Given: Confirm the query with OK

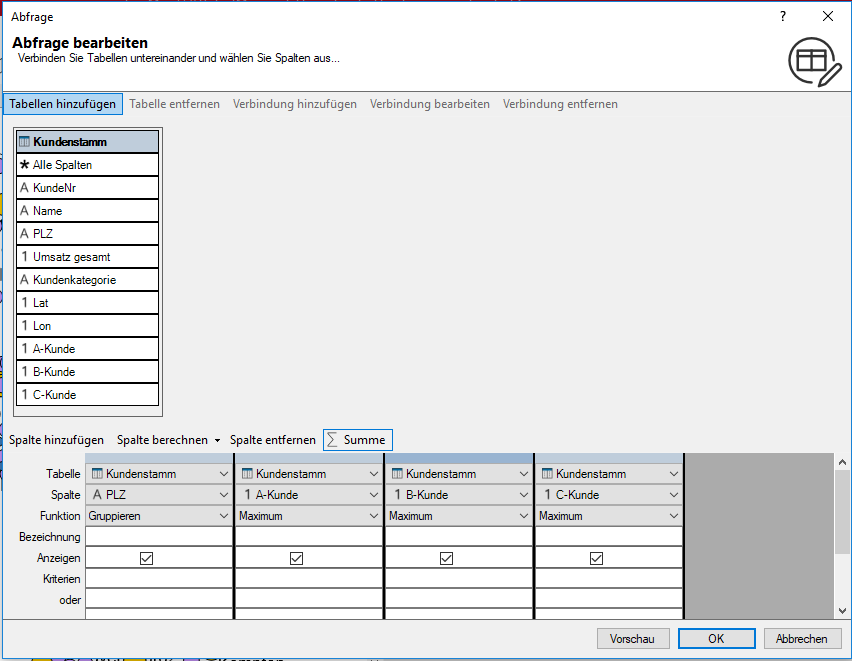Looking at the screenshot, I should coord(716,639).
